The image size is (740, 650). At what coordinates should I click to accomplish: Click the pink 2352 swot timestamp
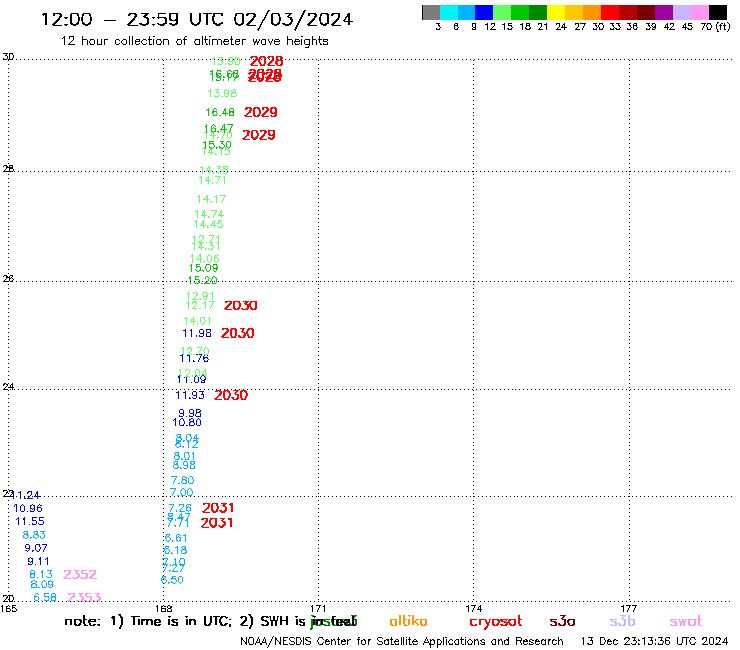pyautogui.click(x=80, y=574)
